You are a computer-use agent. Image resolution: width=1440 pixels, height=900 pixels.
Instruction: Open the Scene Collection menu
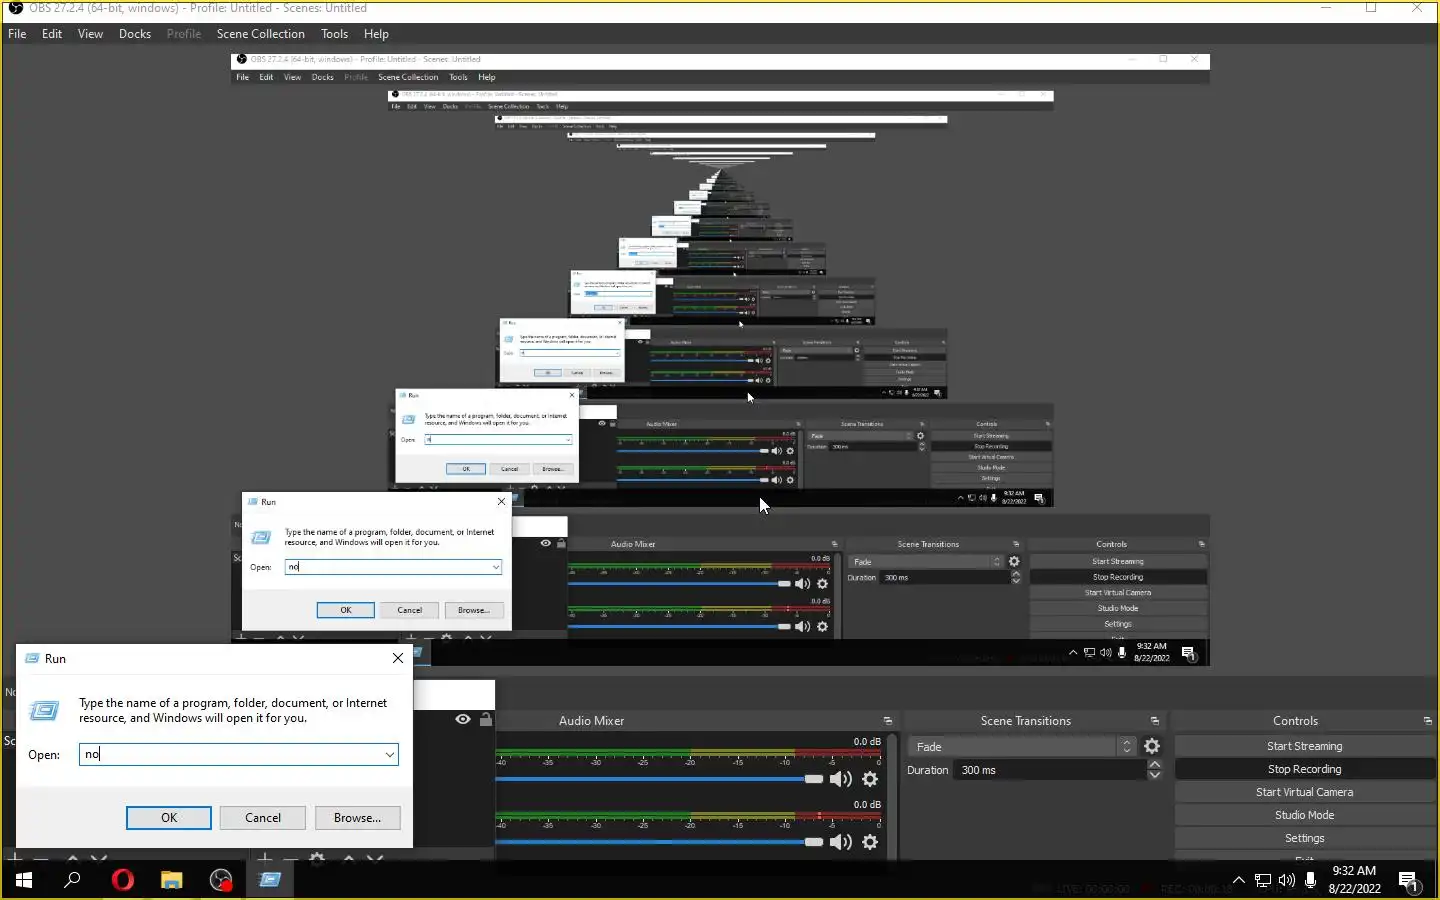[261, 34]
